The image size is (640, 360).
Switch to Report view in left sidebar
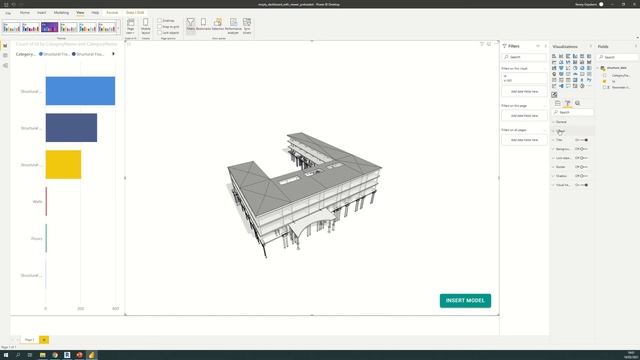[x=5, y=46]
